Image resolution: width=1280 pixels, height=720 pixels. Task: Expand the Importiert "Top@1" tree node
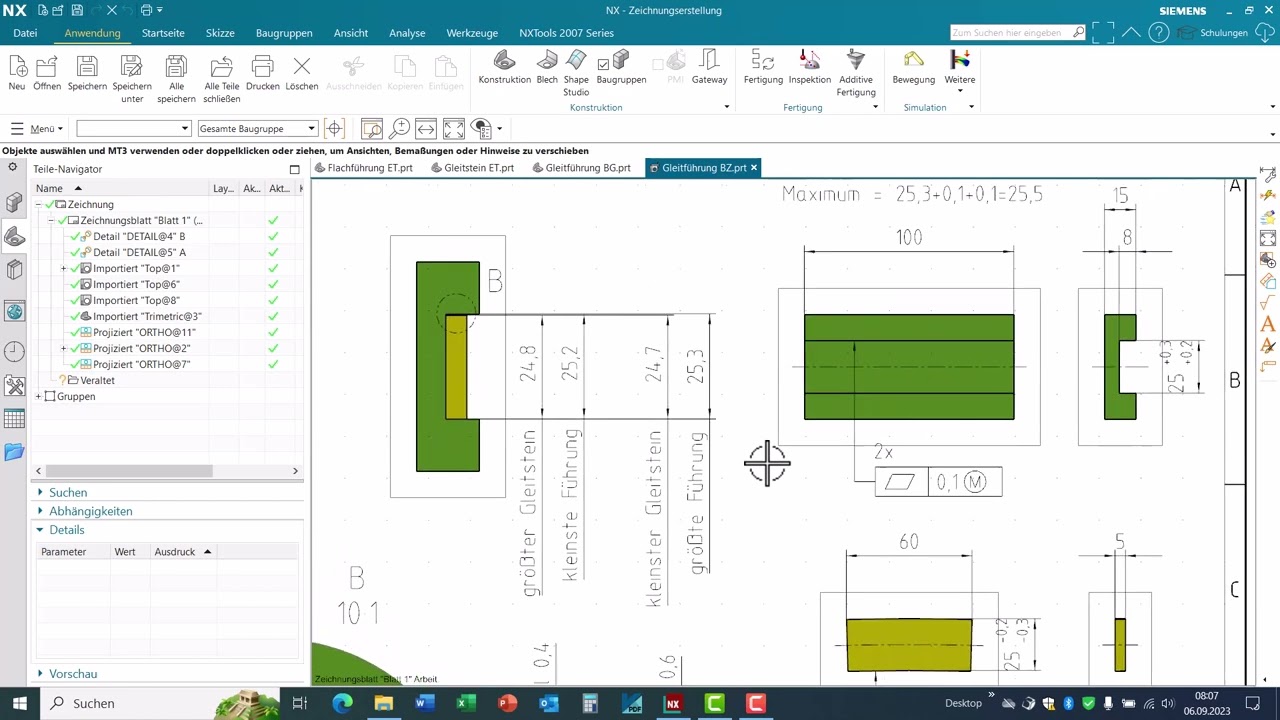(x=64, y=268)
